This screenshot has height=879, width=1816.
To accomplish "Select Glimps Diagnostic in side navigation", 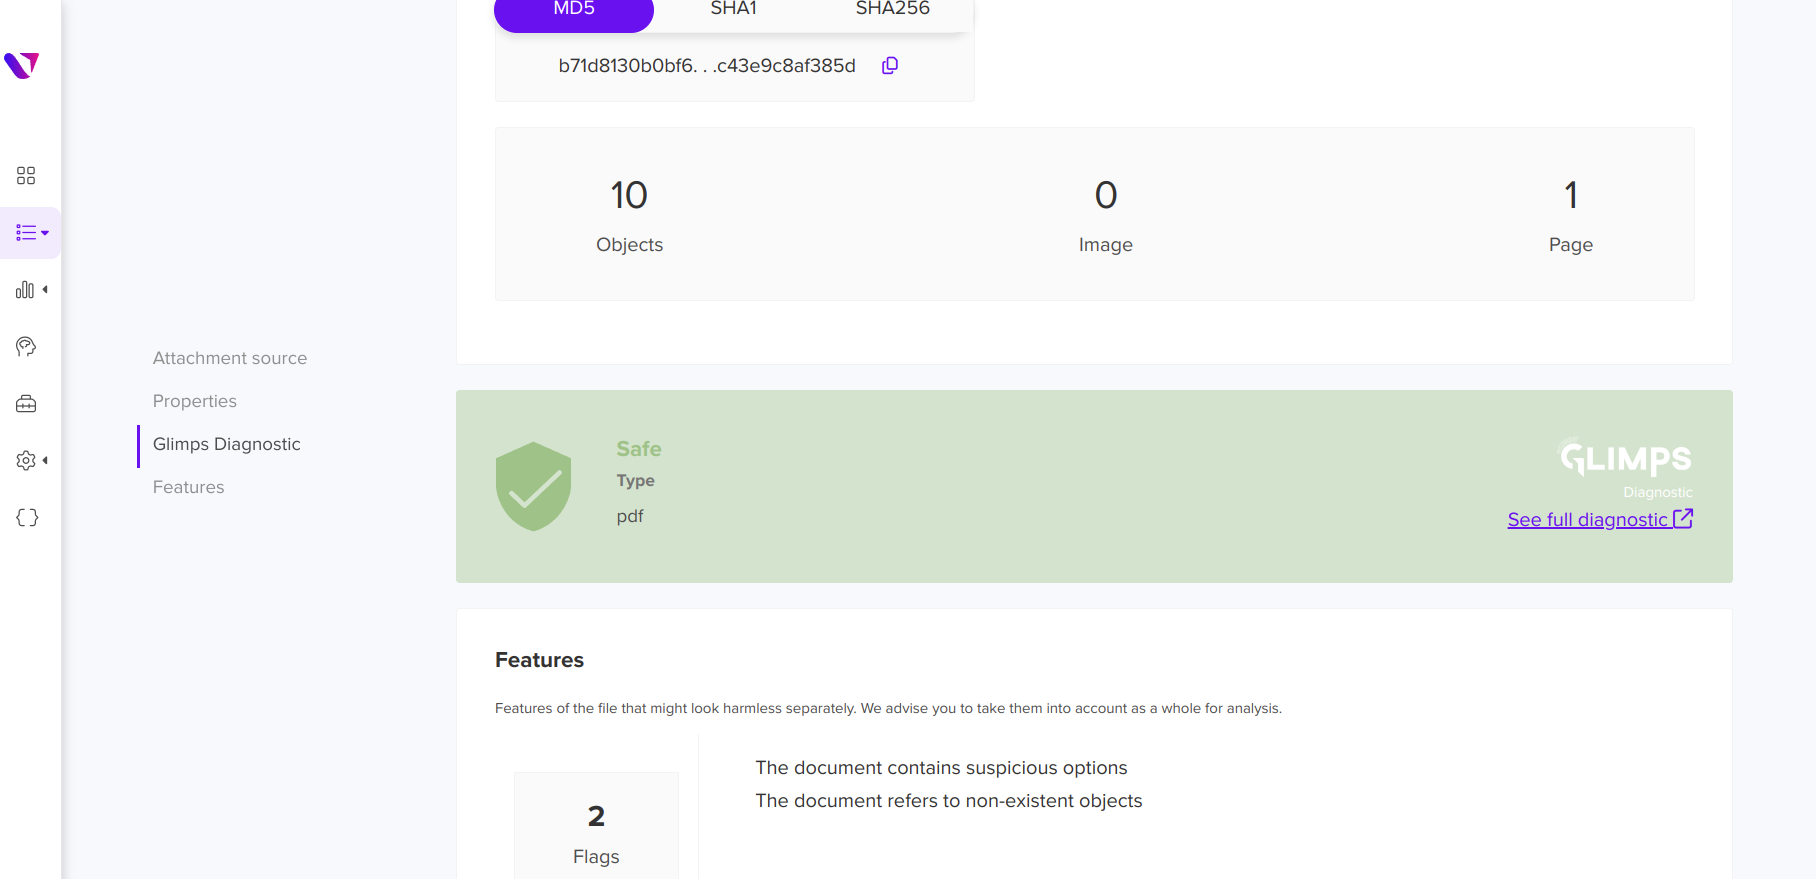I will pyautogui.click(x=227, y=444).
